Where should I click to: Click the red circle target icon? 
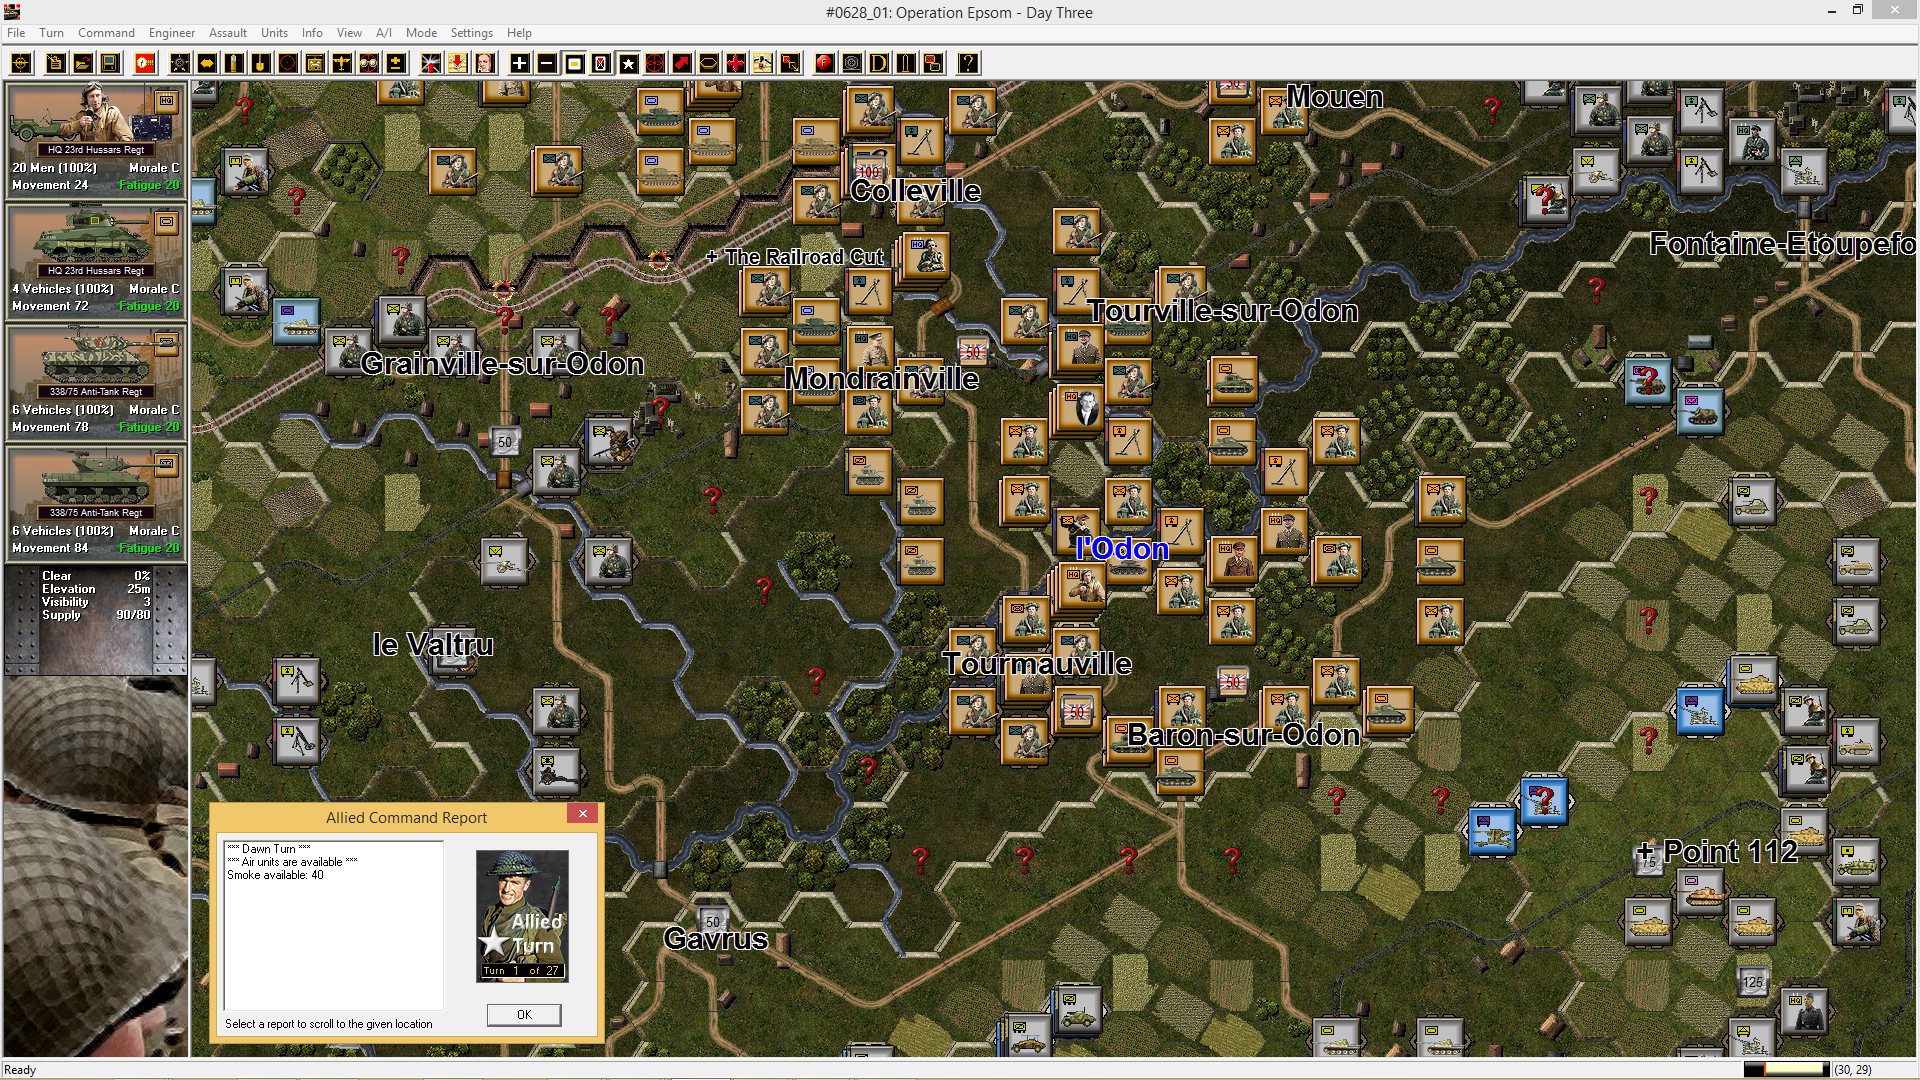[288, 63]
